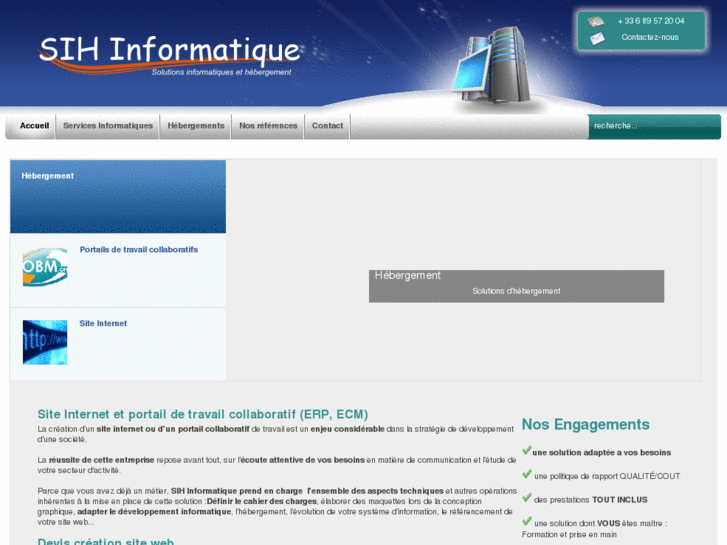Click the phone book icon in contact box

pos(596,21)
